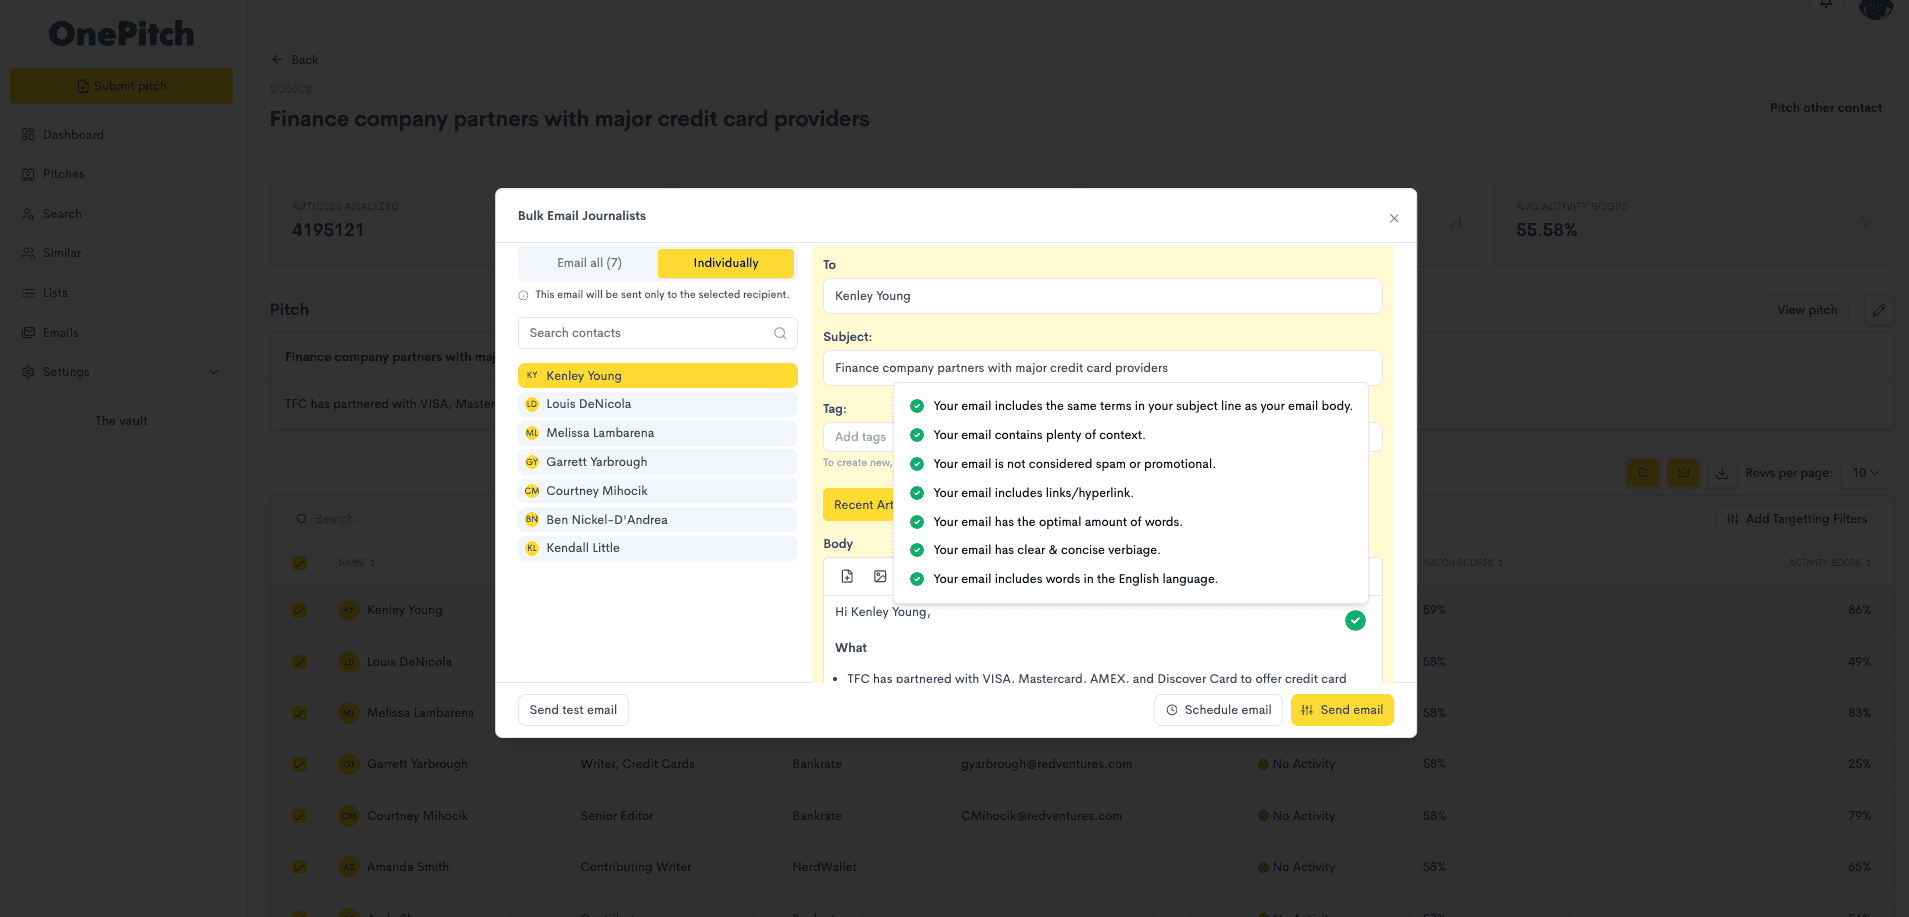The width and height of the screenshot is (1909, 917).
Task: Switch to Email all (7) tab
Action: [x=589, y=263]
